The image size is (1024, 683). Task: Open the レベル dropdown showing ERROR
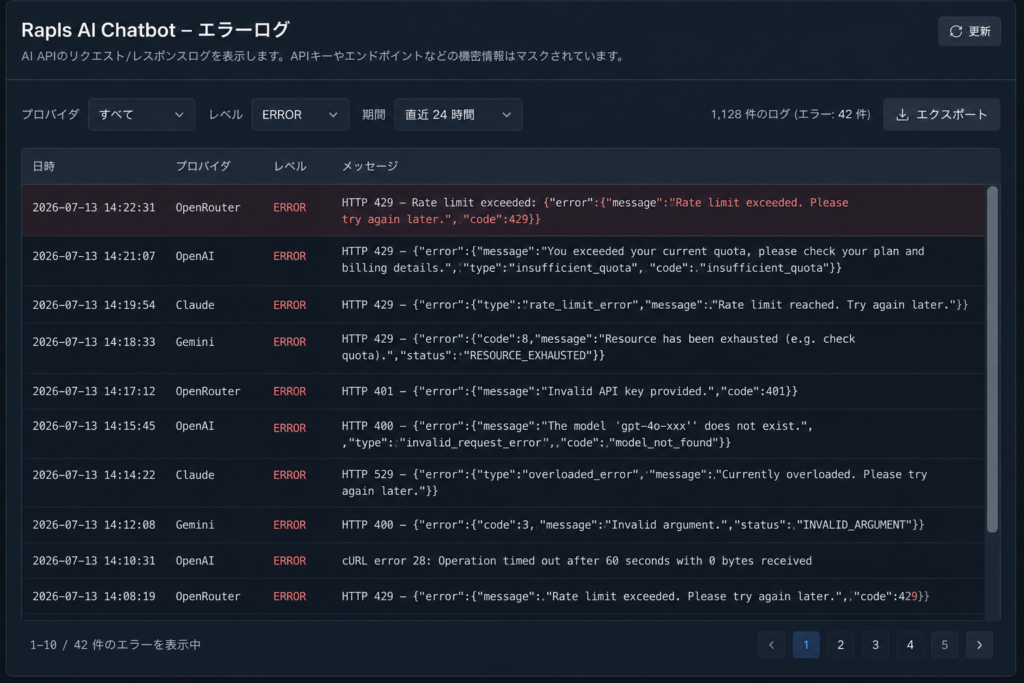[300, 114]
